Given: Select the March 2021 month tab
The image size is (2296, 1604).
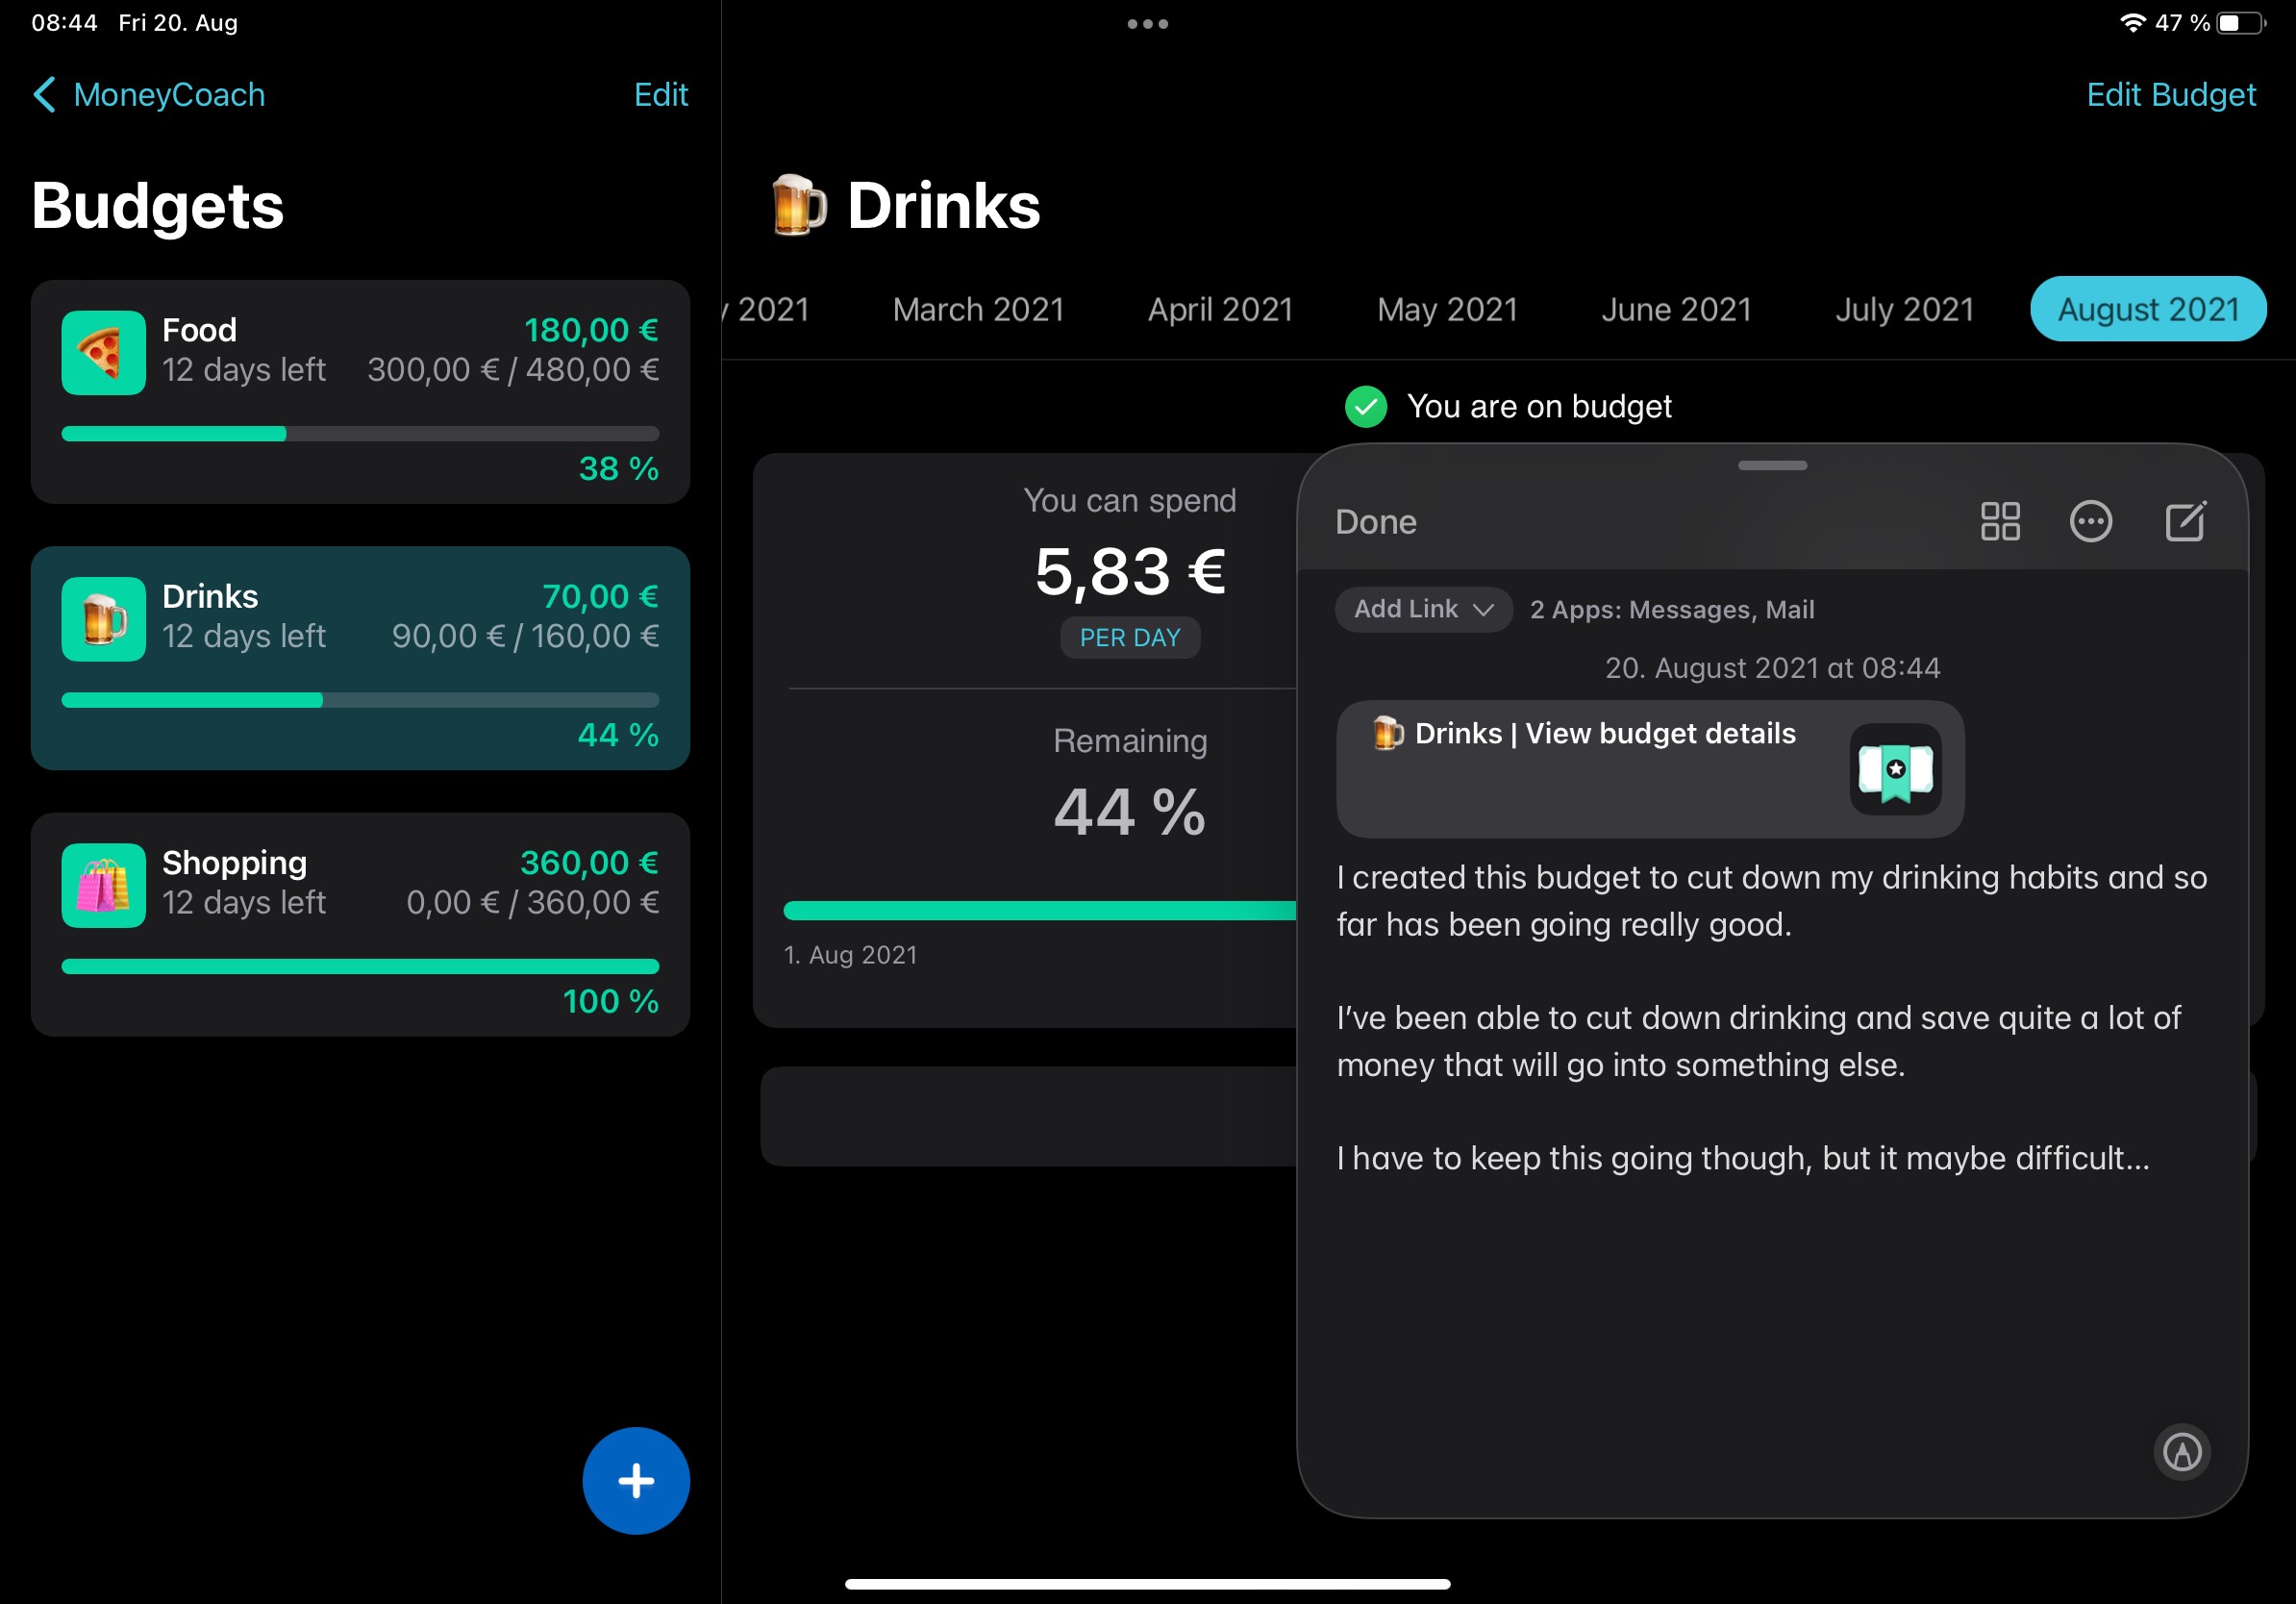Looking at the screenshot, I should [978, 310].
